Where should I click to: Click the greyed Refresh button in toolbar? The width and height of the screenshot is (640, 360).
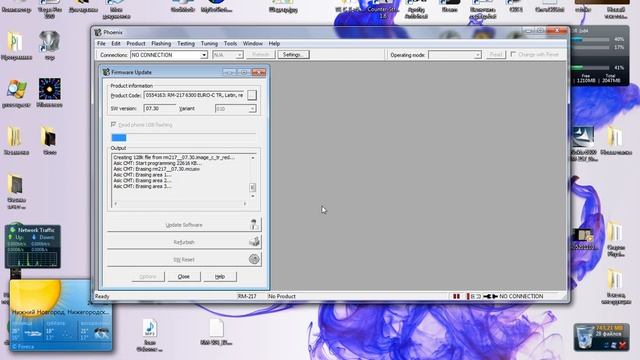[260, 55]
